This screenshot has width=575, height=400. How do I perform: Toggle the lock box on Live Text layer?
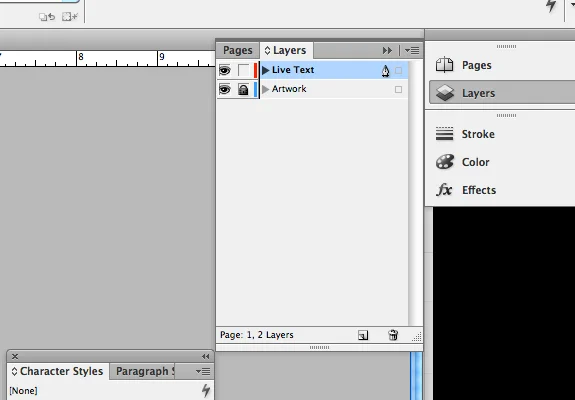243,70
